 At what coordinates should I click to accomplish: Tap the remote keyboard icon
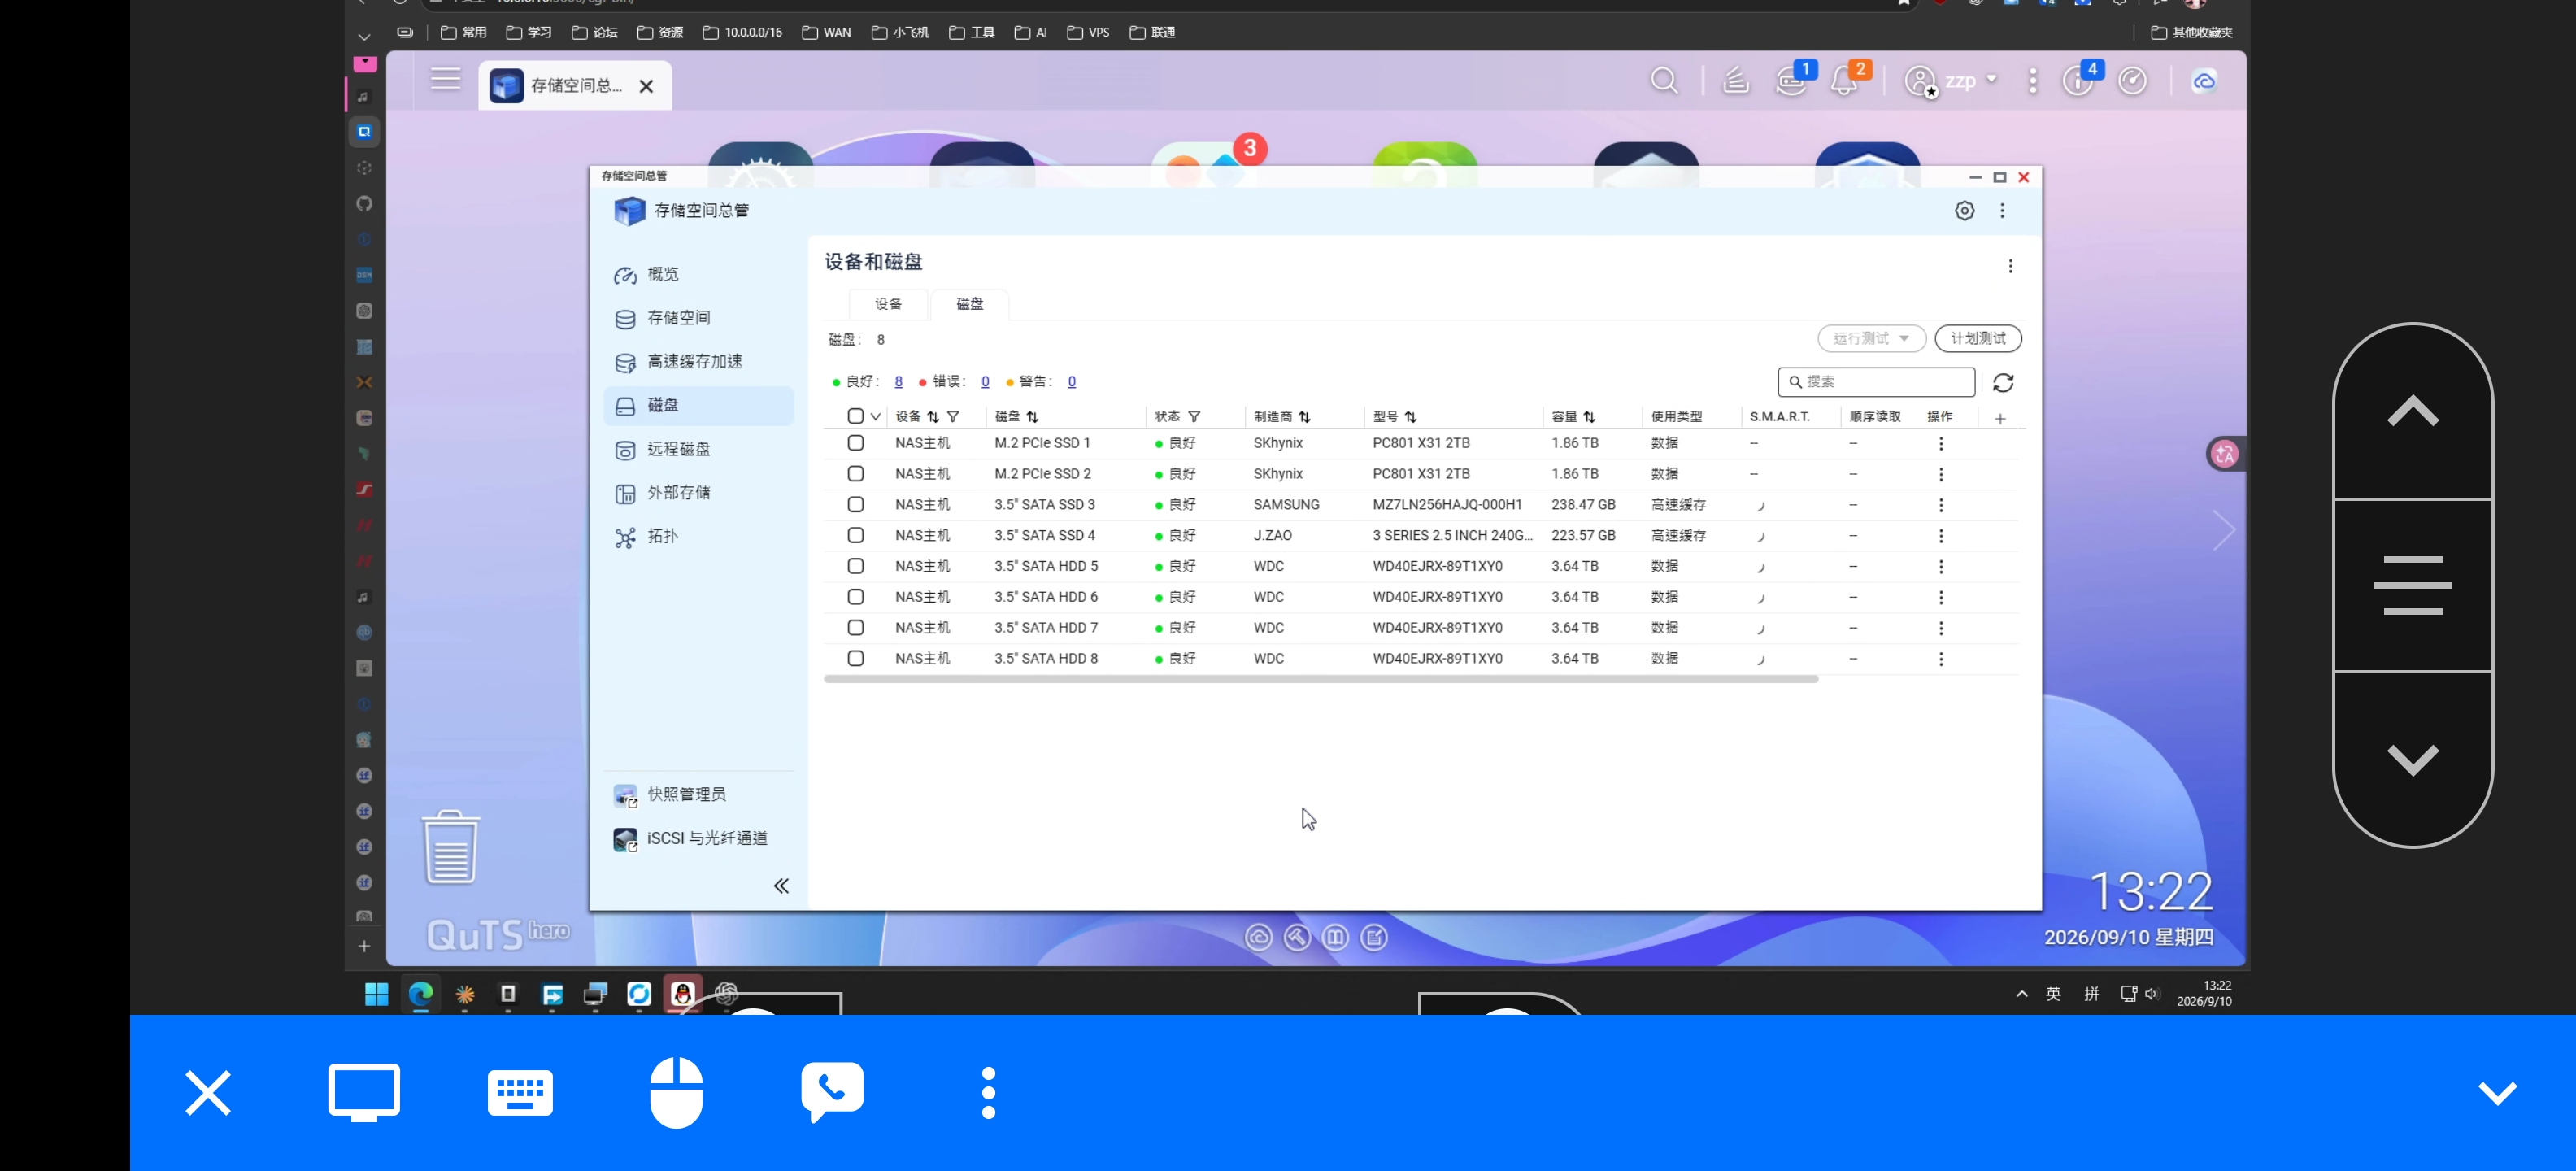coord(520,1092)
